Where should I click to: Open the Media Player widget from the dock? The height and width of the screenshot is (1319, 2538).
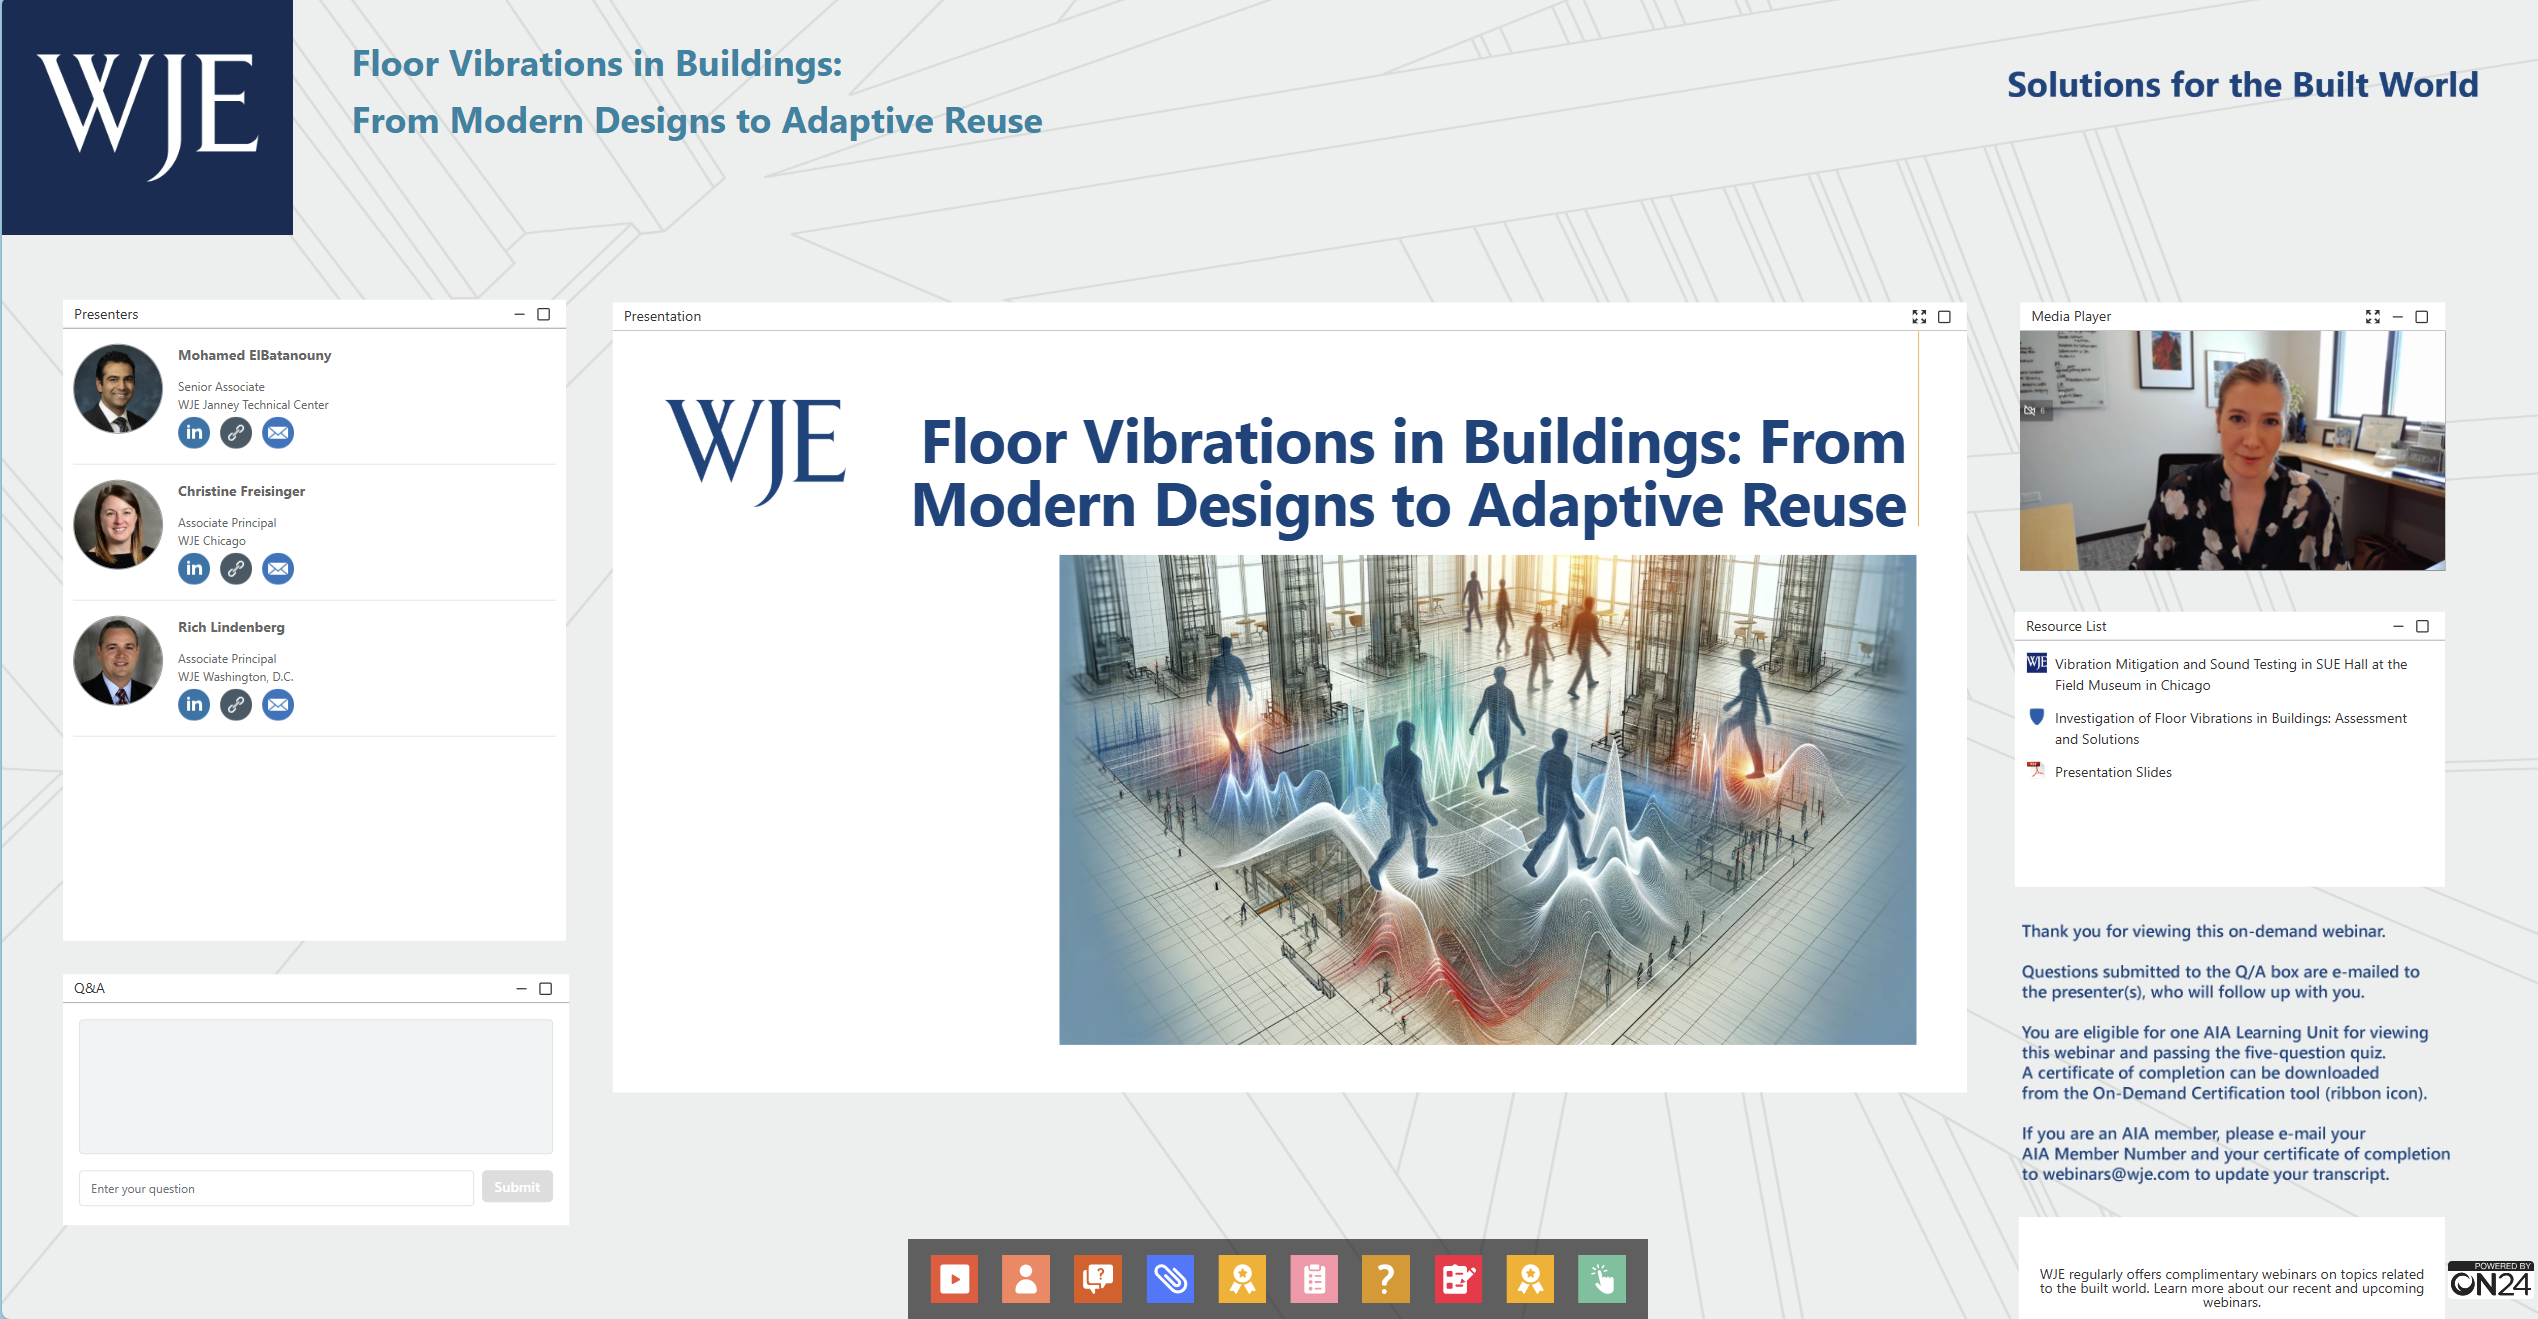click(954, 1279)
